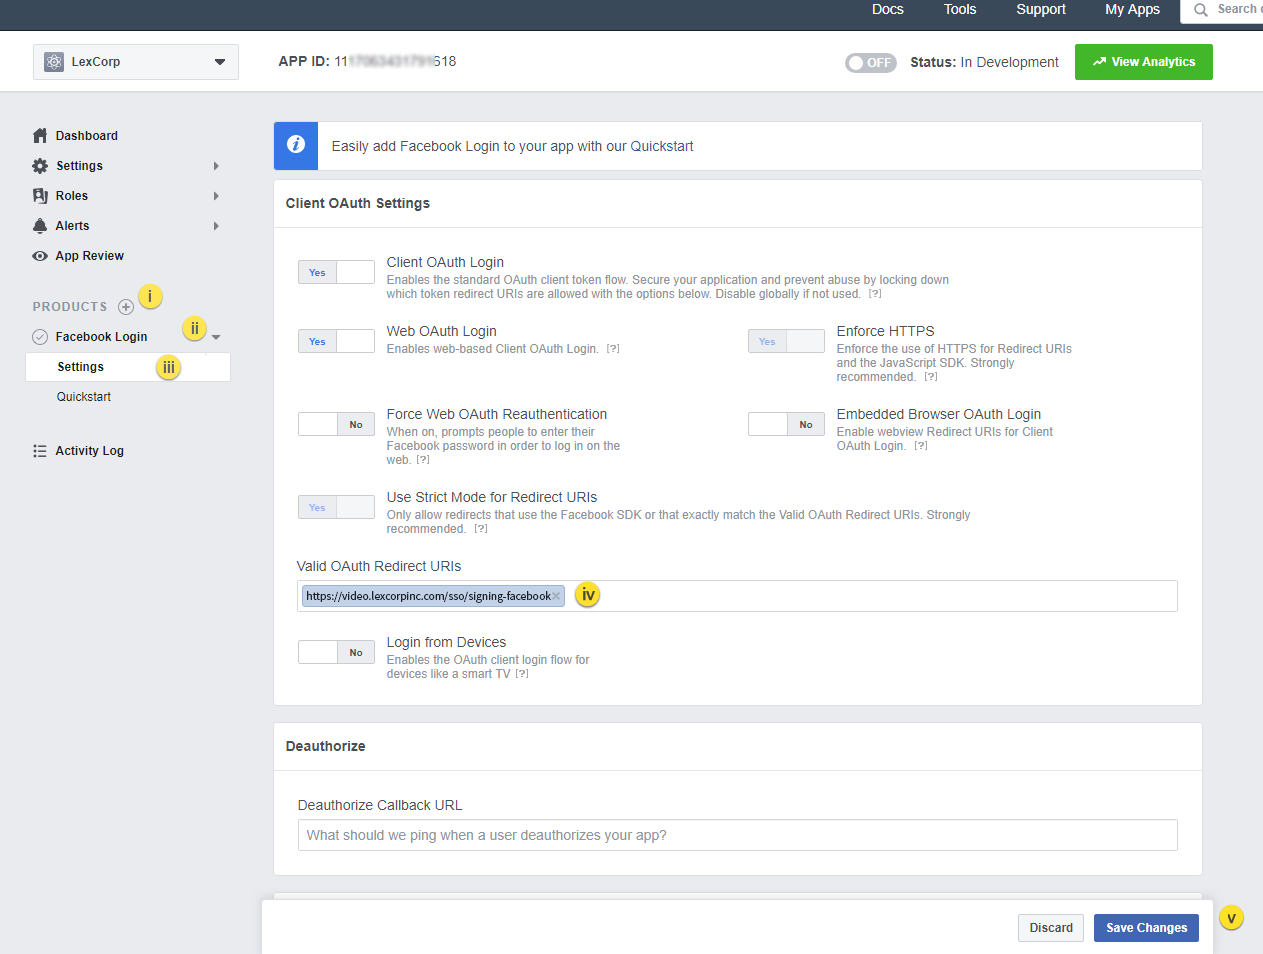Click the blue info icon in Quickstart banner
This screenshot has height=954, width=1263.
tap(296, 145)
